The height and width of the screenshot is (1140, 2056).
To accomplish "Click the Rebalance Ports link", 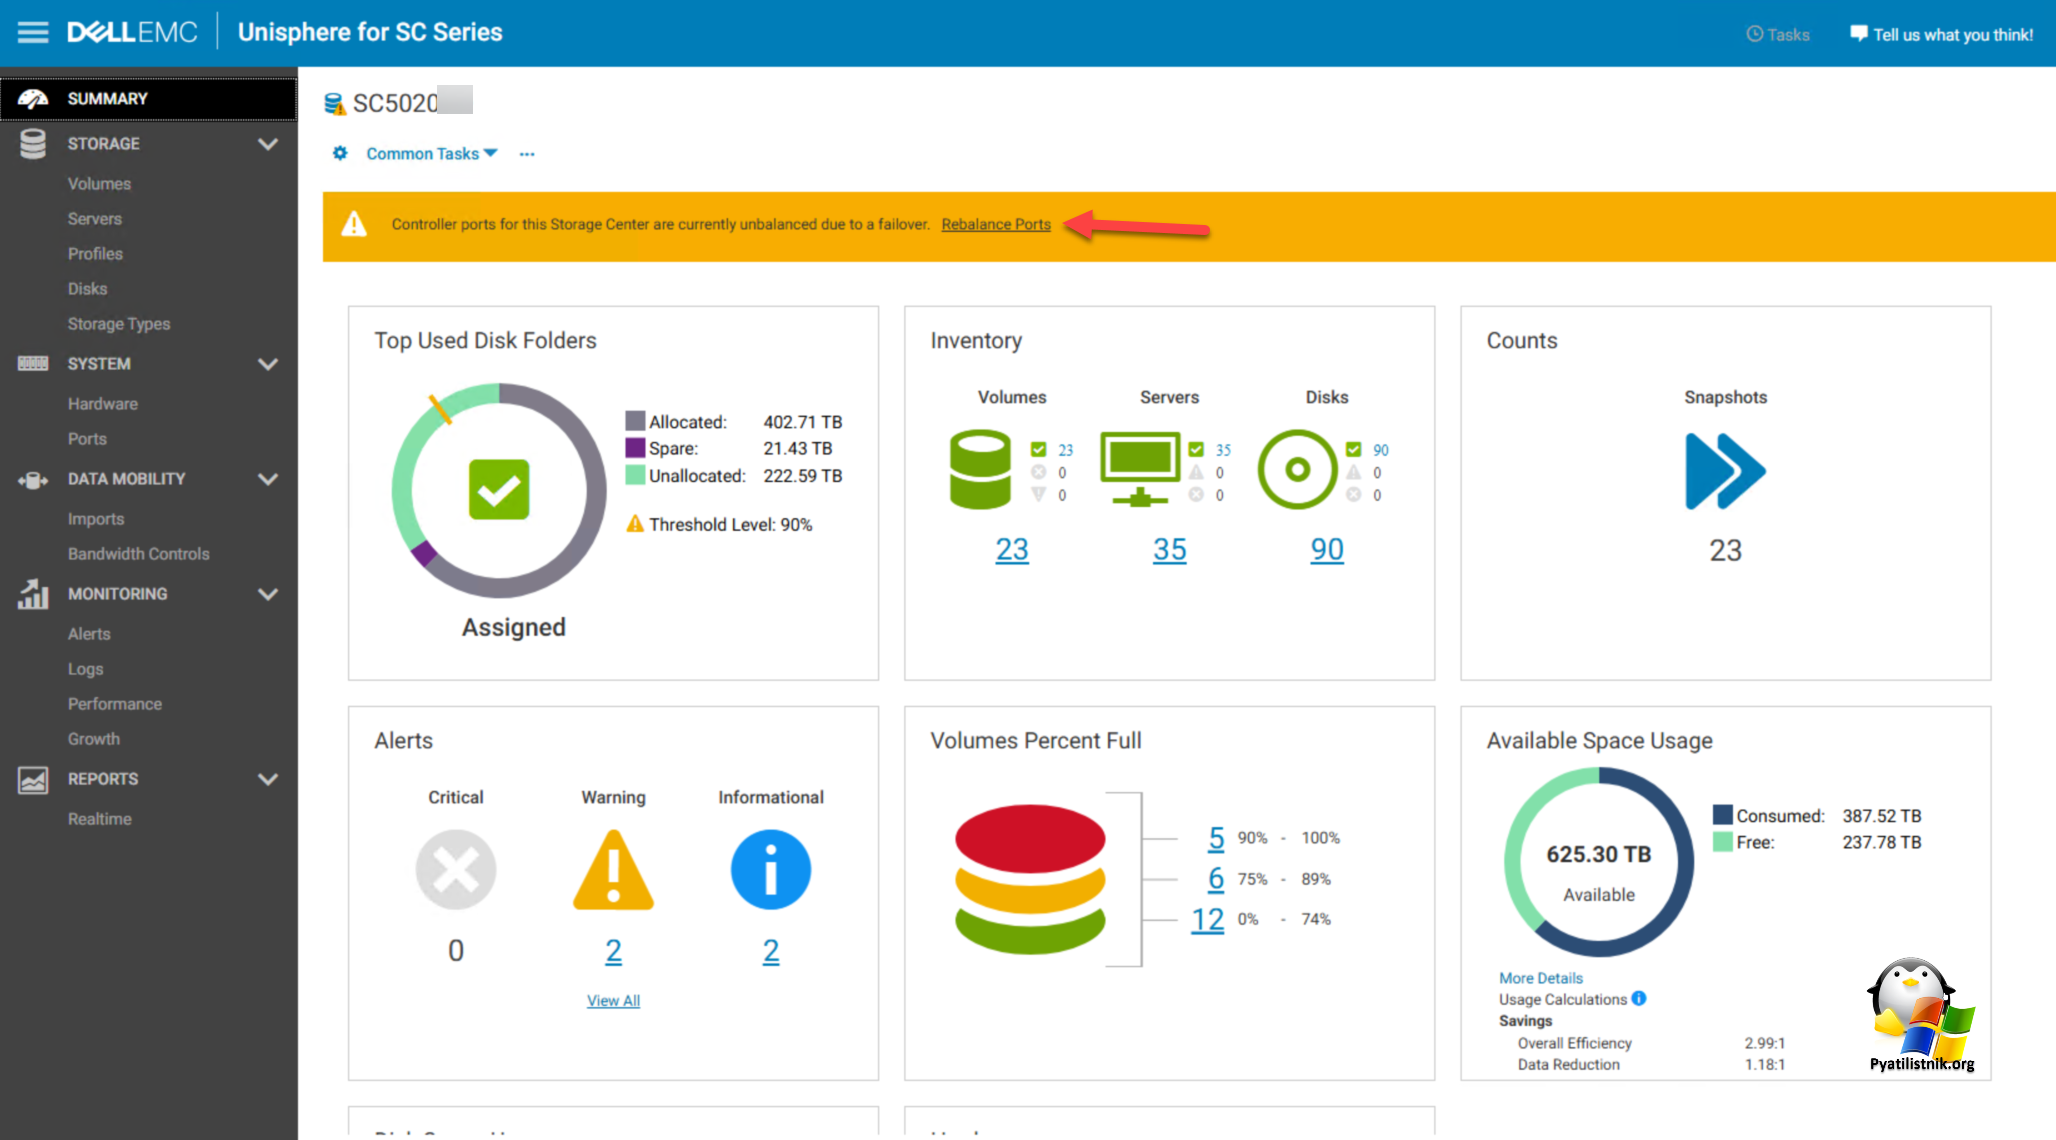I will pos(996,224).
